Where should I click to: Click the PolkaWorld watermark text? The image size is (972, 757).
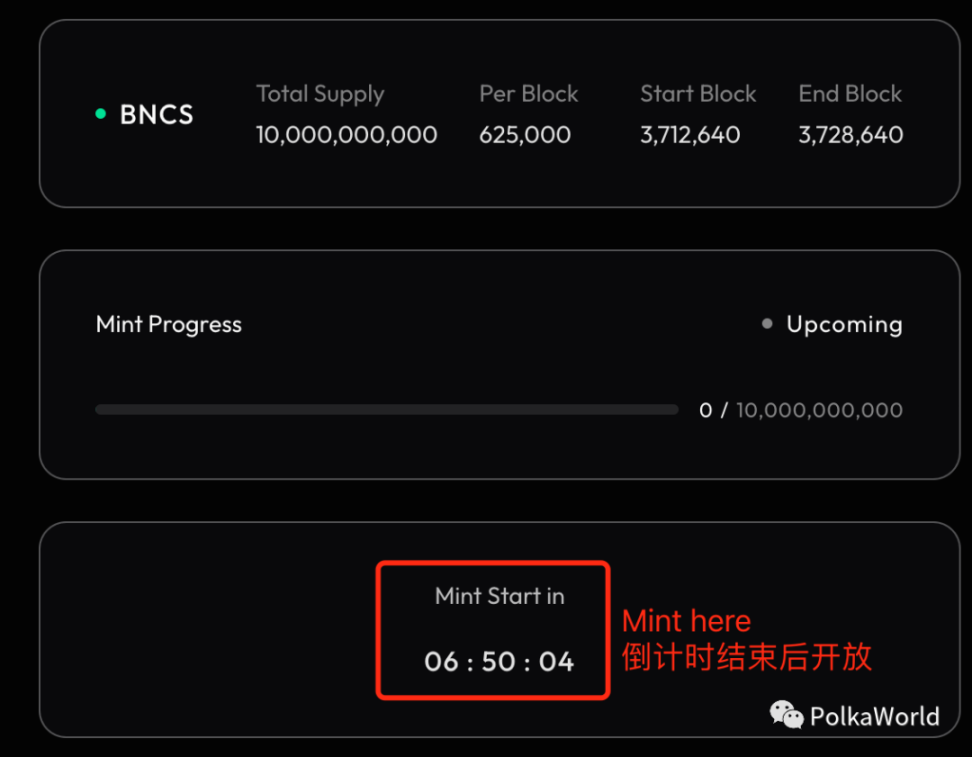pyautogui.click(x=874, y=716)
